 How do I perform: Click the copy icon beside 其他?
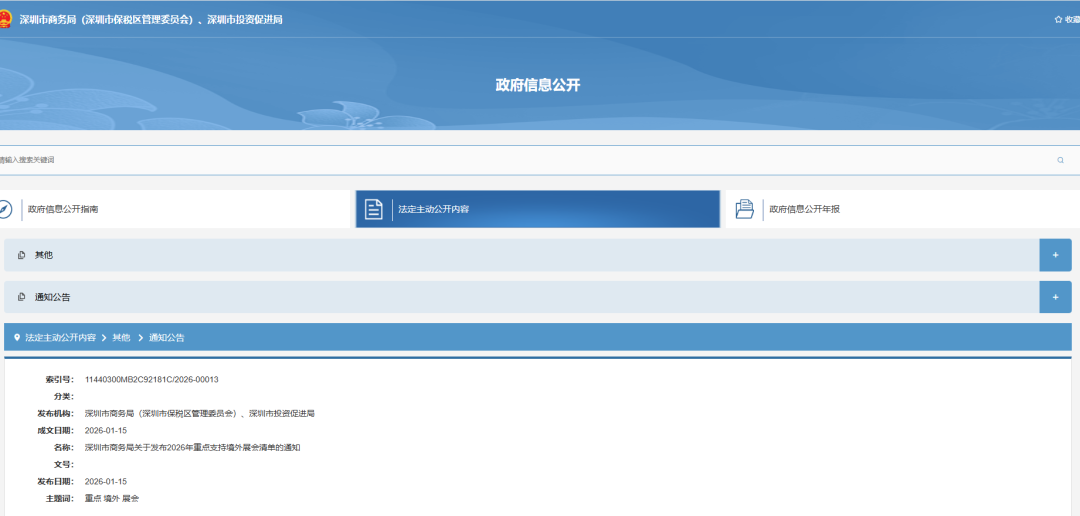(x=21, y=255)
